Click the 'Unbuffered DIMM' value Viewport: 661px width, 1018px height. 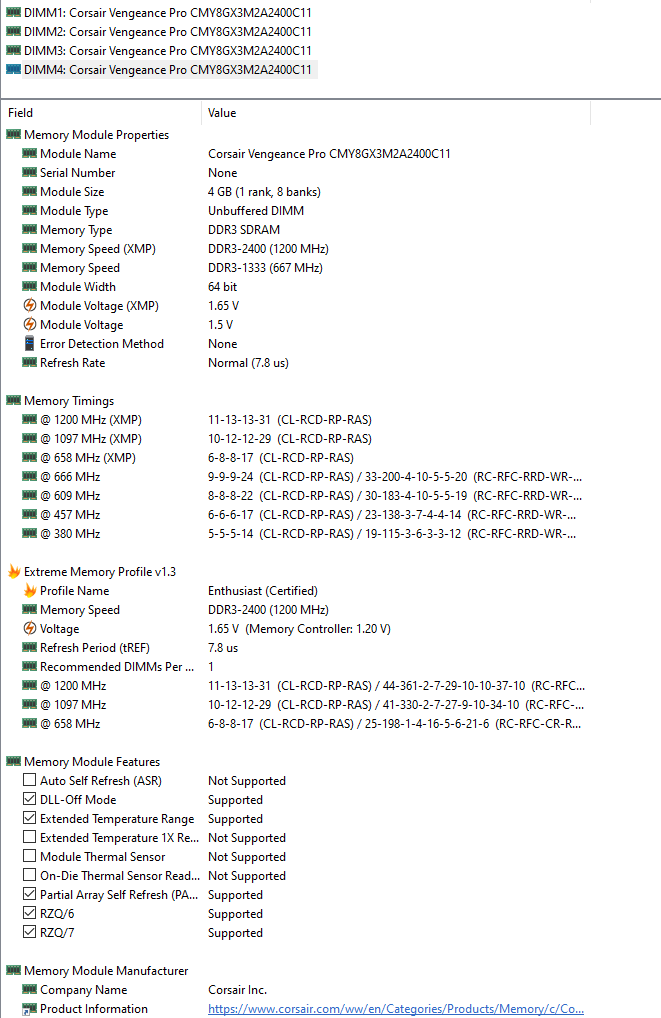coord(256,210)
